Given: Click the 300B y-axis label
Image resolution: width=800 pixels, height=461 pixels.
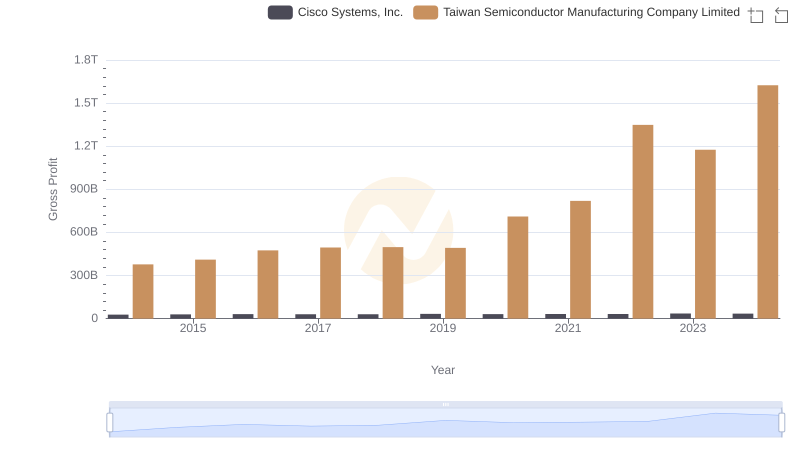Looking at the screenshot, I should (x=84, y=275).
